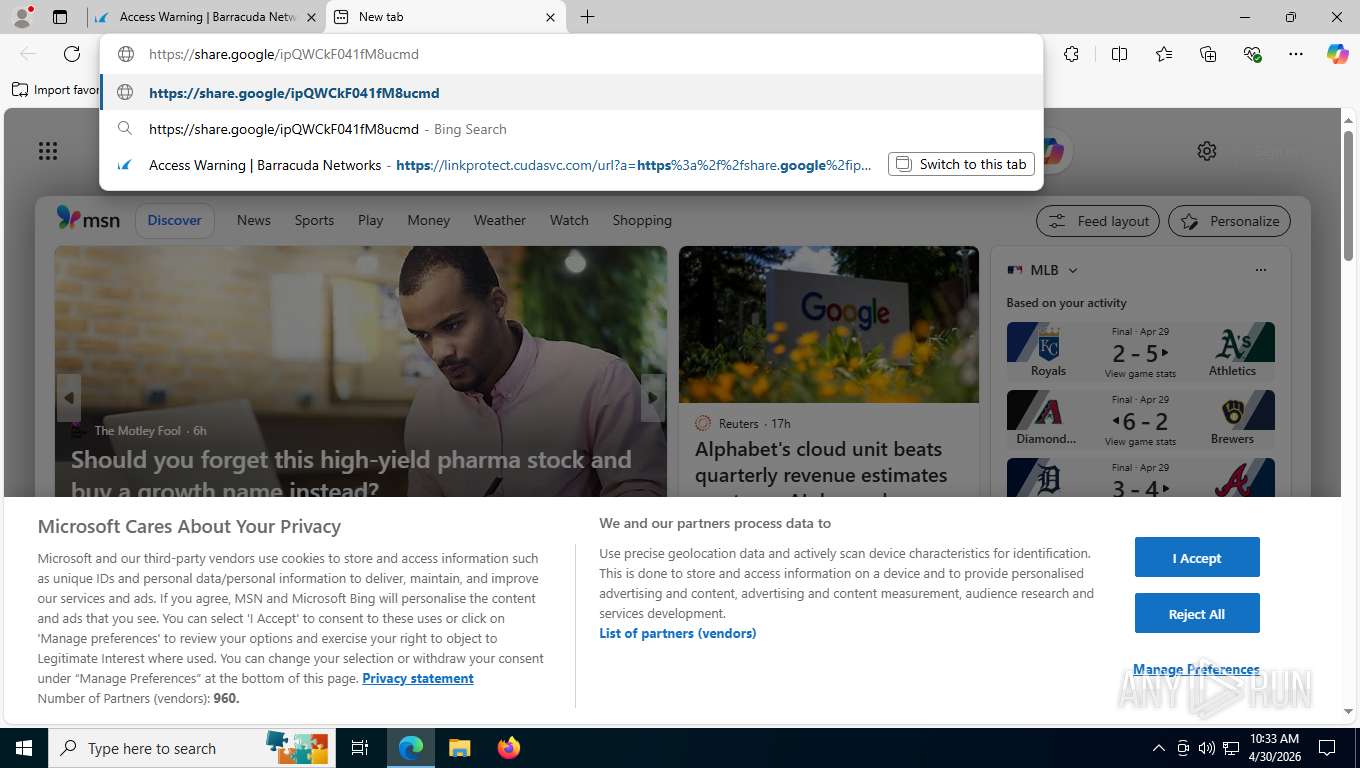Open Firefox from the taskbar

509,748
